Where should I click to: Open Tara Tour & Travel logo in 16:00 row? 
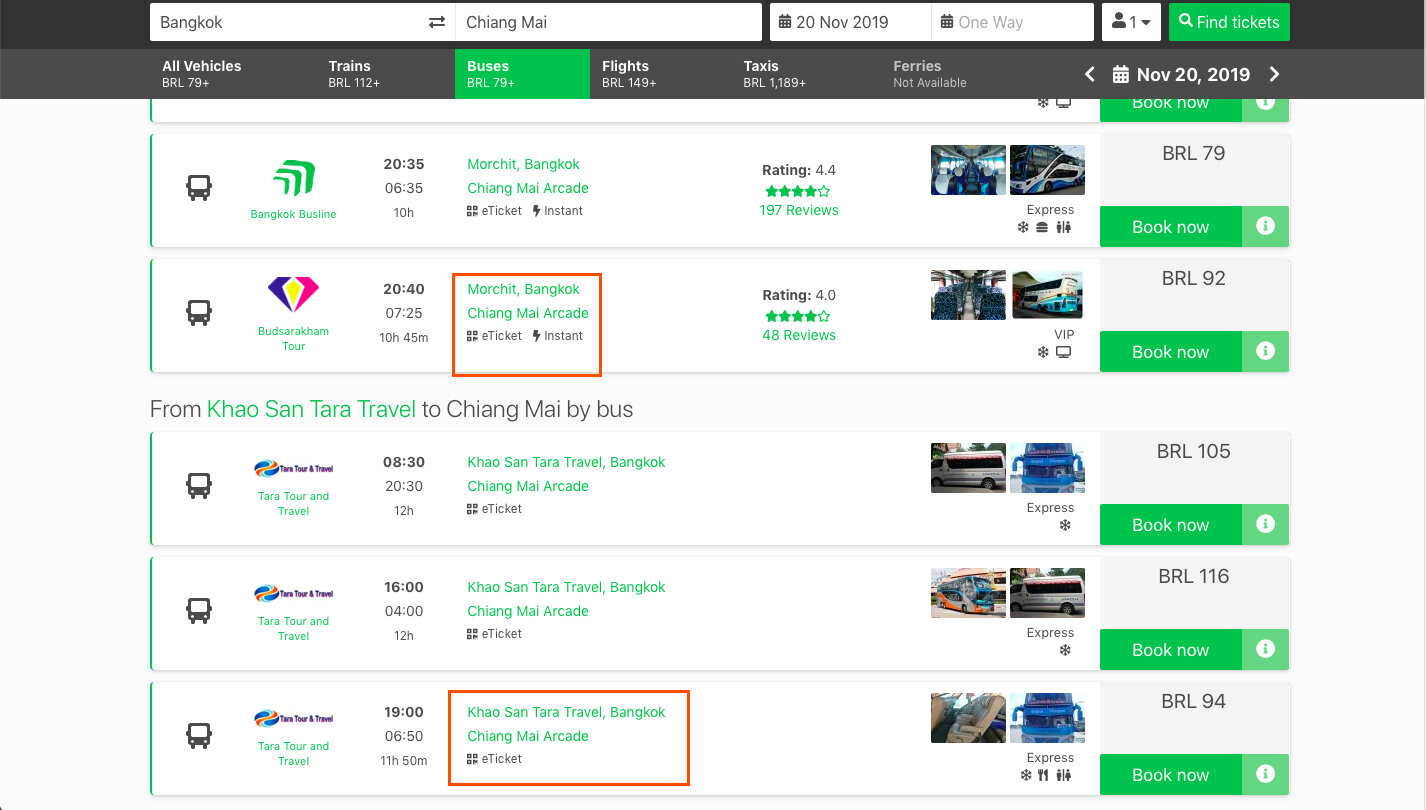(x=293, y=593)
